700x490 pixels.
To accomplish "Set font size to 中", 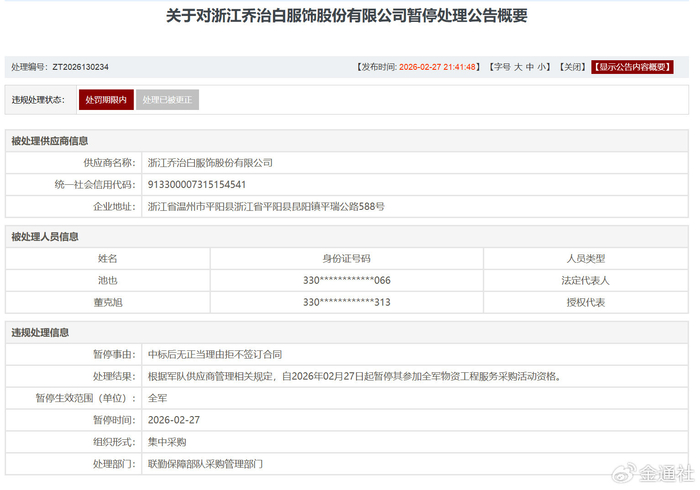I will (529, 67).
